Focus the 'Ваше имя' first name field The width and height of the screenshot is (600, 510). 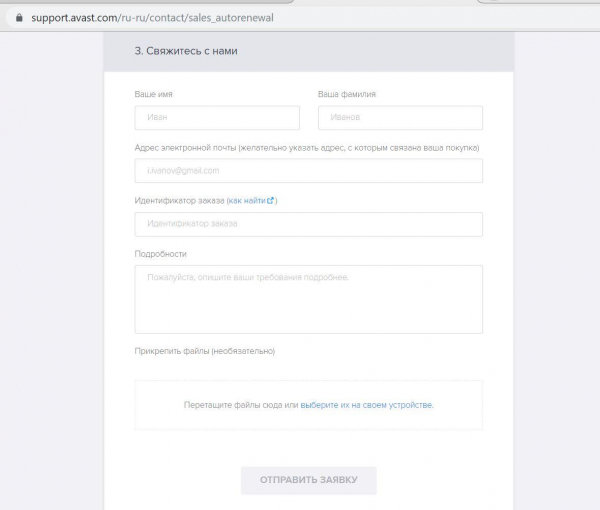pyautogui.click(x=217, y=118)
